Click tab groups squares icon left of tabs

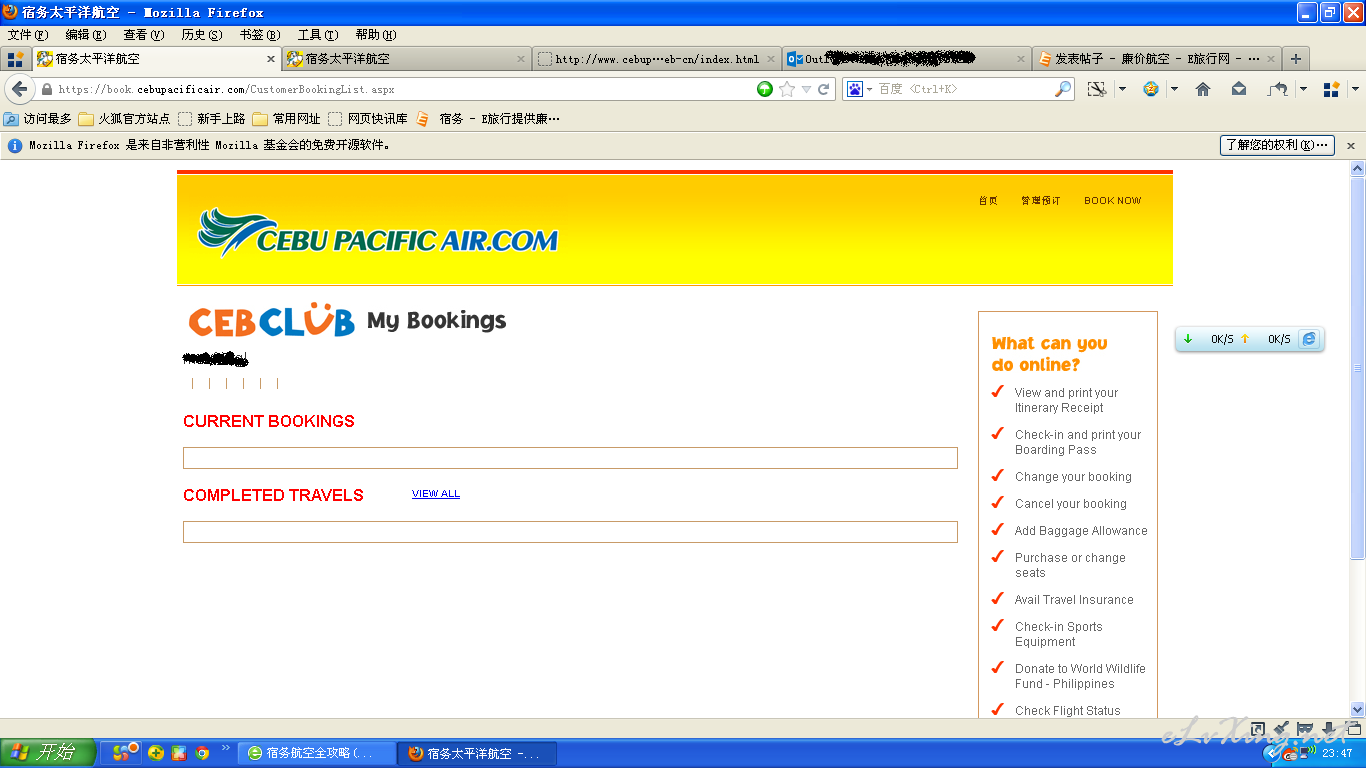click(x=15, y=59)
